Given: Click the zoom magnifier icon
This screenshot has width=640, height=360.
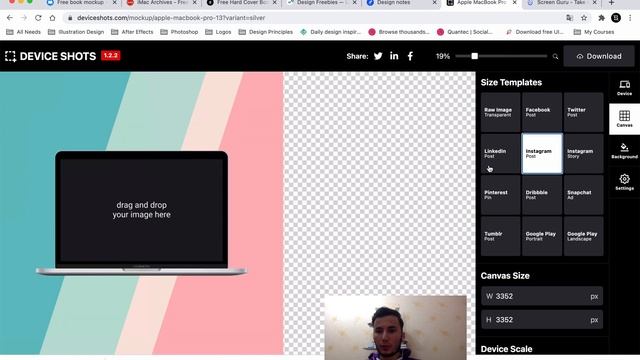Looking at the screenshot, I should [x=555, y=56].
